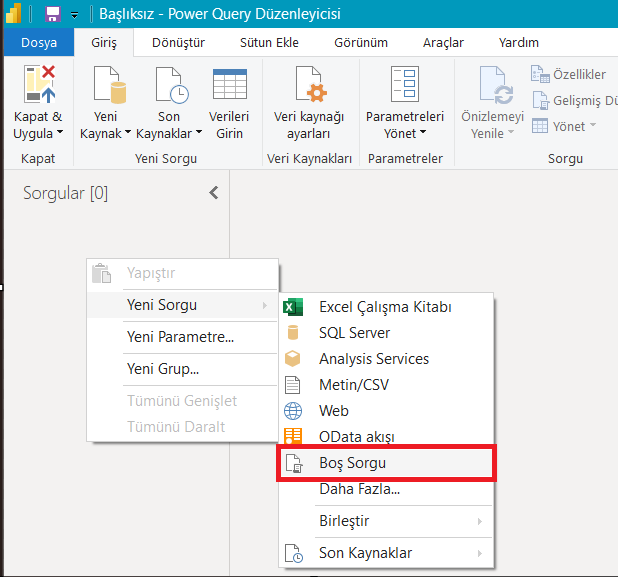The width and height of the screenshot is (618, 577).
Task: Switch to the Dönüştür ribbon tab
Action: pos(178,43)
